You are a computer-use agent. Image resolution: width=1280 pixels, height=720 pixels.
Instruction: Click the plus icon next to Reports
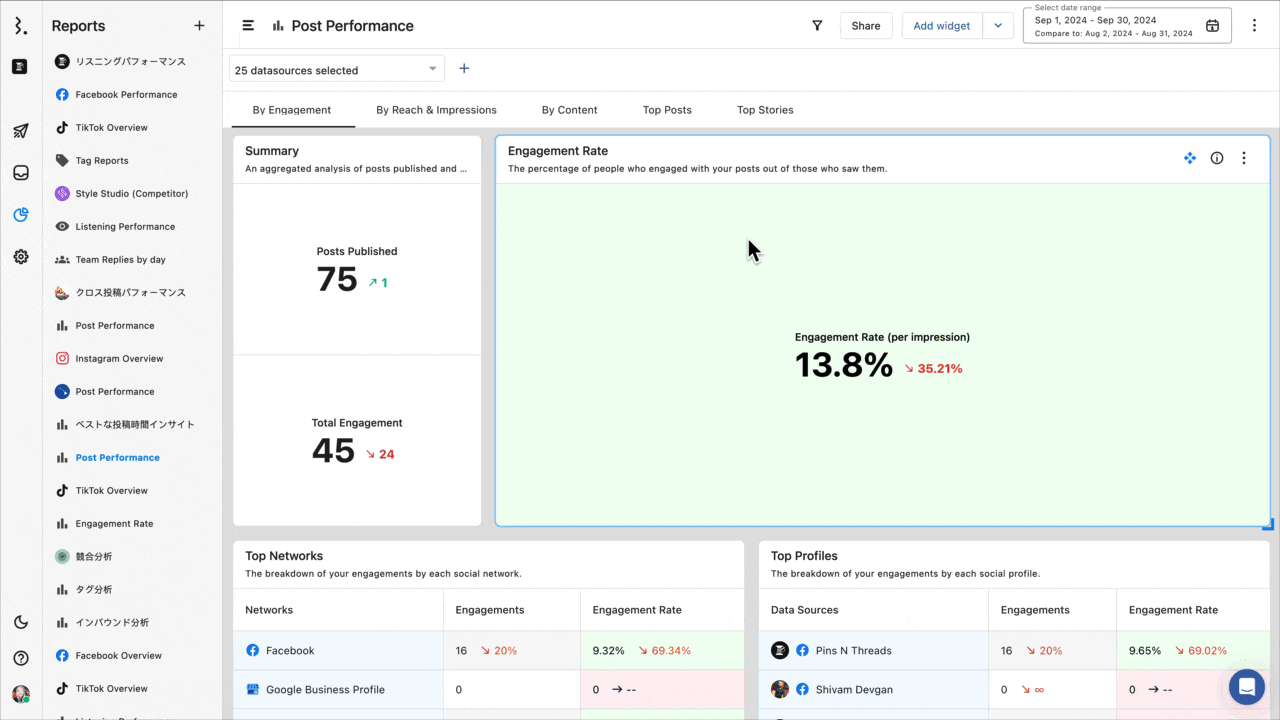[199, 26]
